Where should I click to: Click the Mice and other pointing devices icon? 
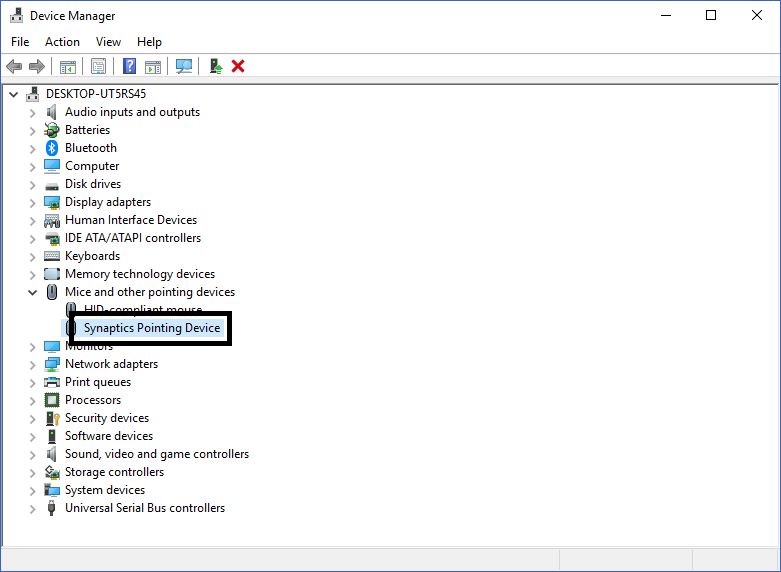click(x=52, y=292)
